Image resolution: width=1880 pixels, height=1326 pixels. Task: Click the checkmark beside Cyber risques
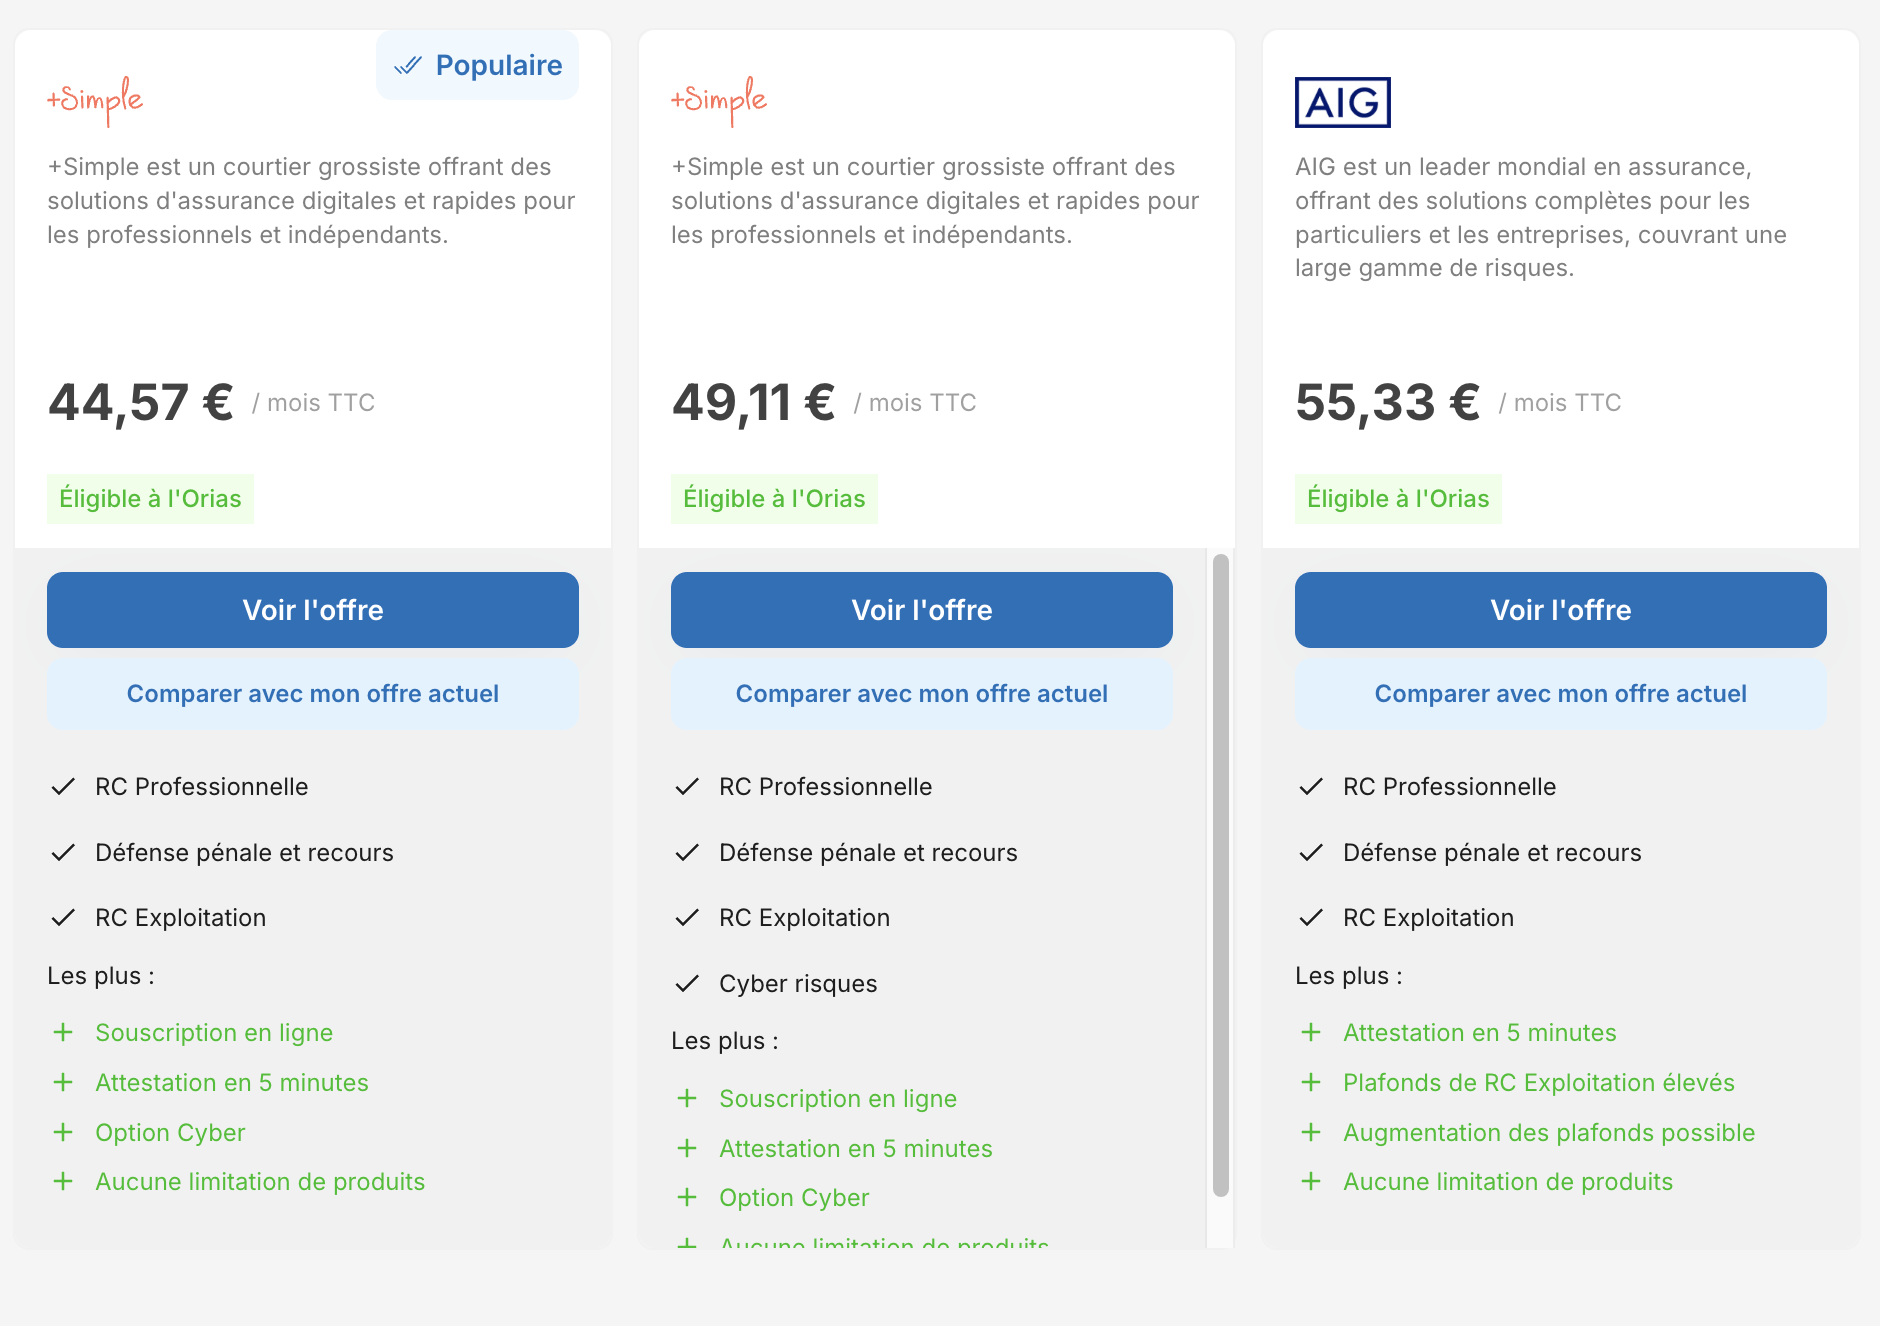687,983
